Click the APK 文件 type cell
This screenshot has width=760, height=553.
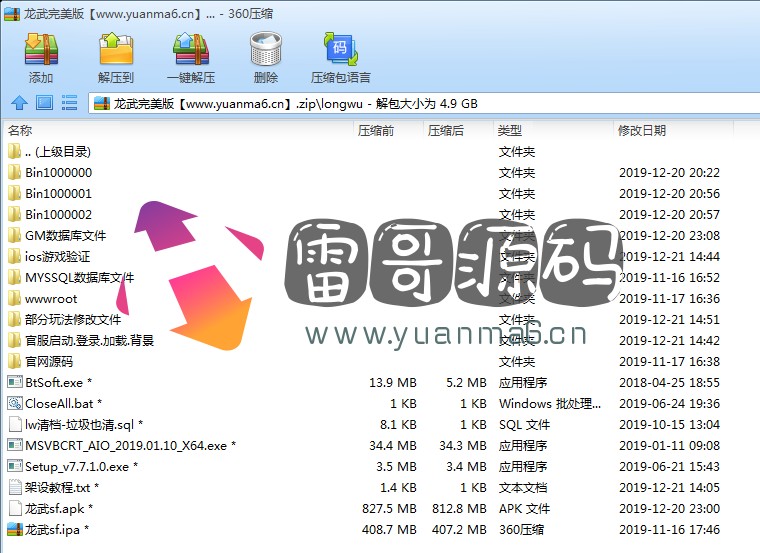tap(524, 509)
